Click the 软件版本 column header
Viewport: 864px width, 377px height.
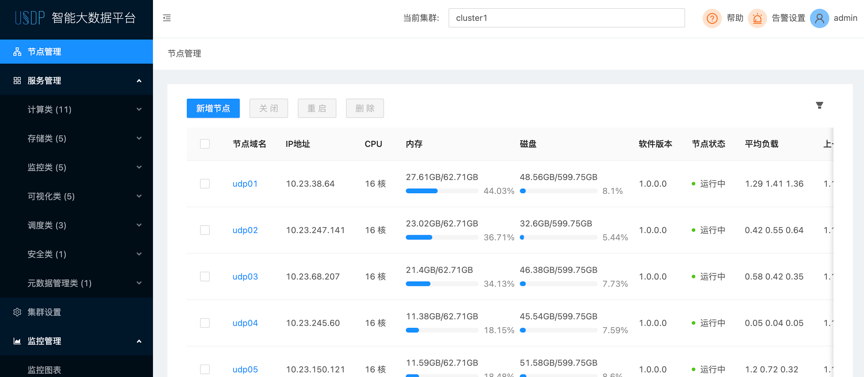coord(656,144)
